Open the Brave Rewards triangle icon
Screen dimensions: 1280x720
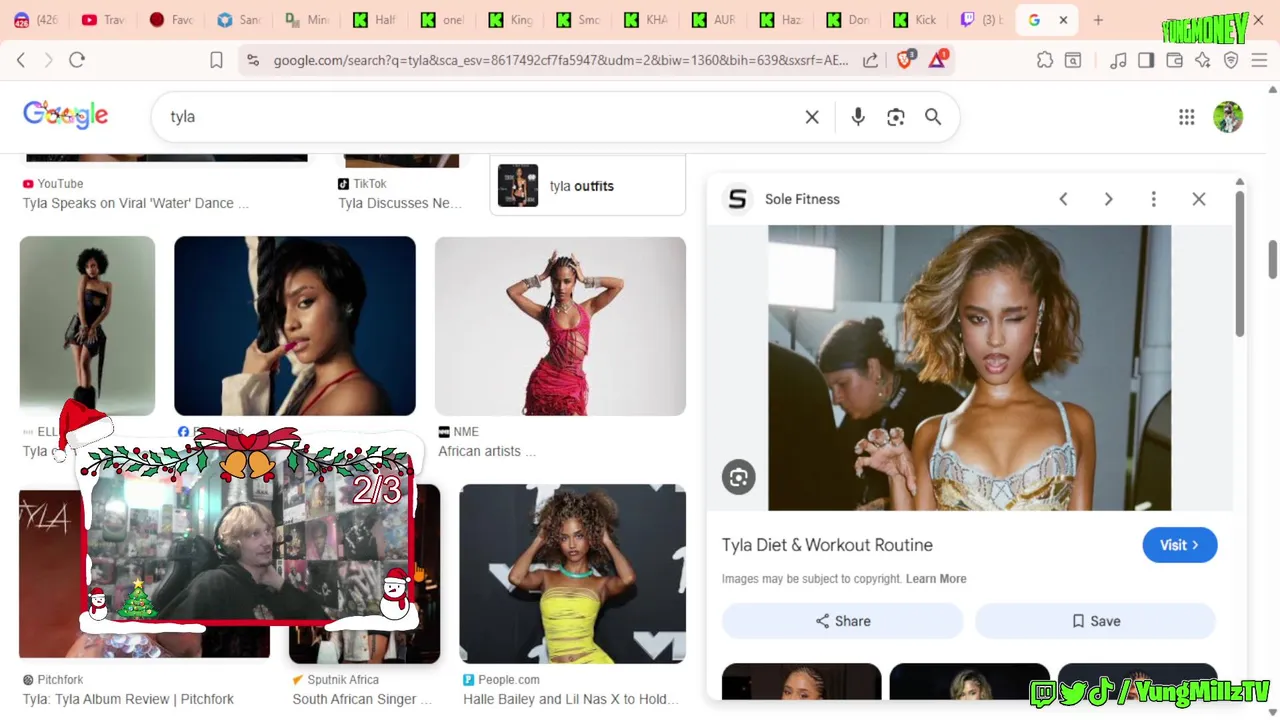pyautogui.click(x=938, y=60)
